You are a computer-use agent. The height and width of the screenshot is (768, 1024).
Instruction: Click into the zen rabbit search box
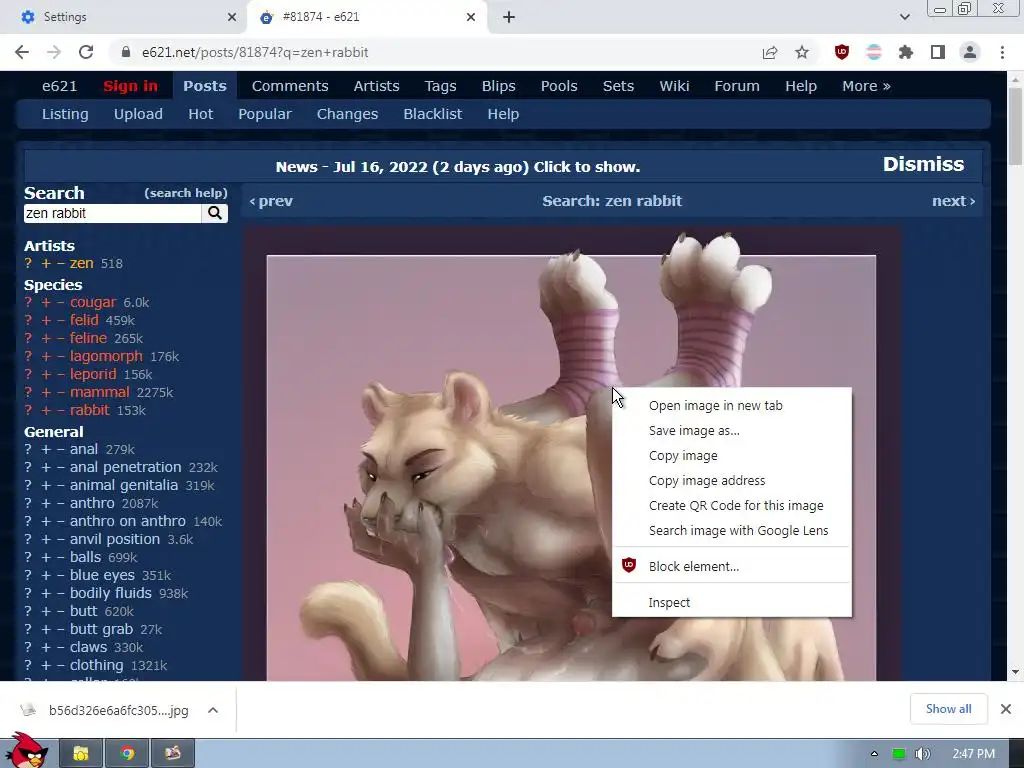[112, 213]
